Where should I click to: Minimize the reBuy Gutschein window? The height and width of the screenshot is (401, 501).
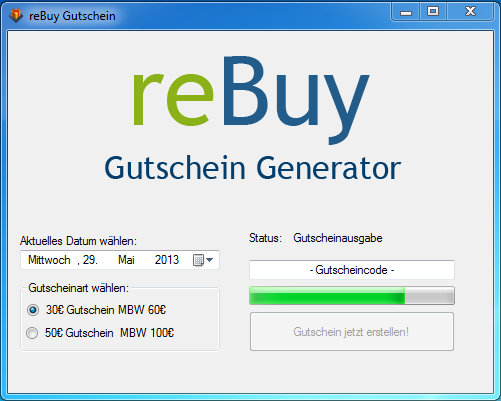406,12
